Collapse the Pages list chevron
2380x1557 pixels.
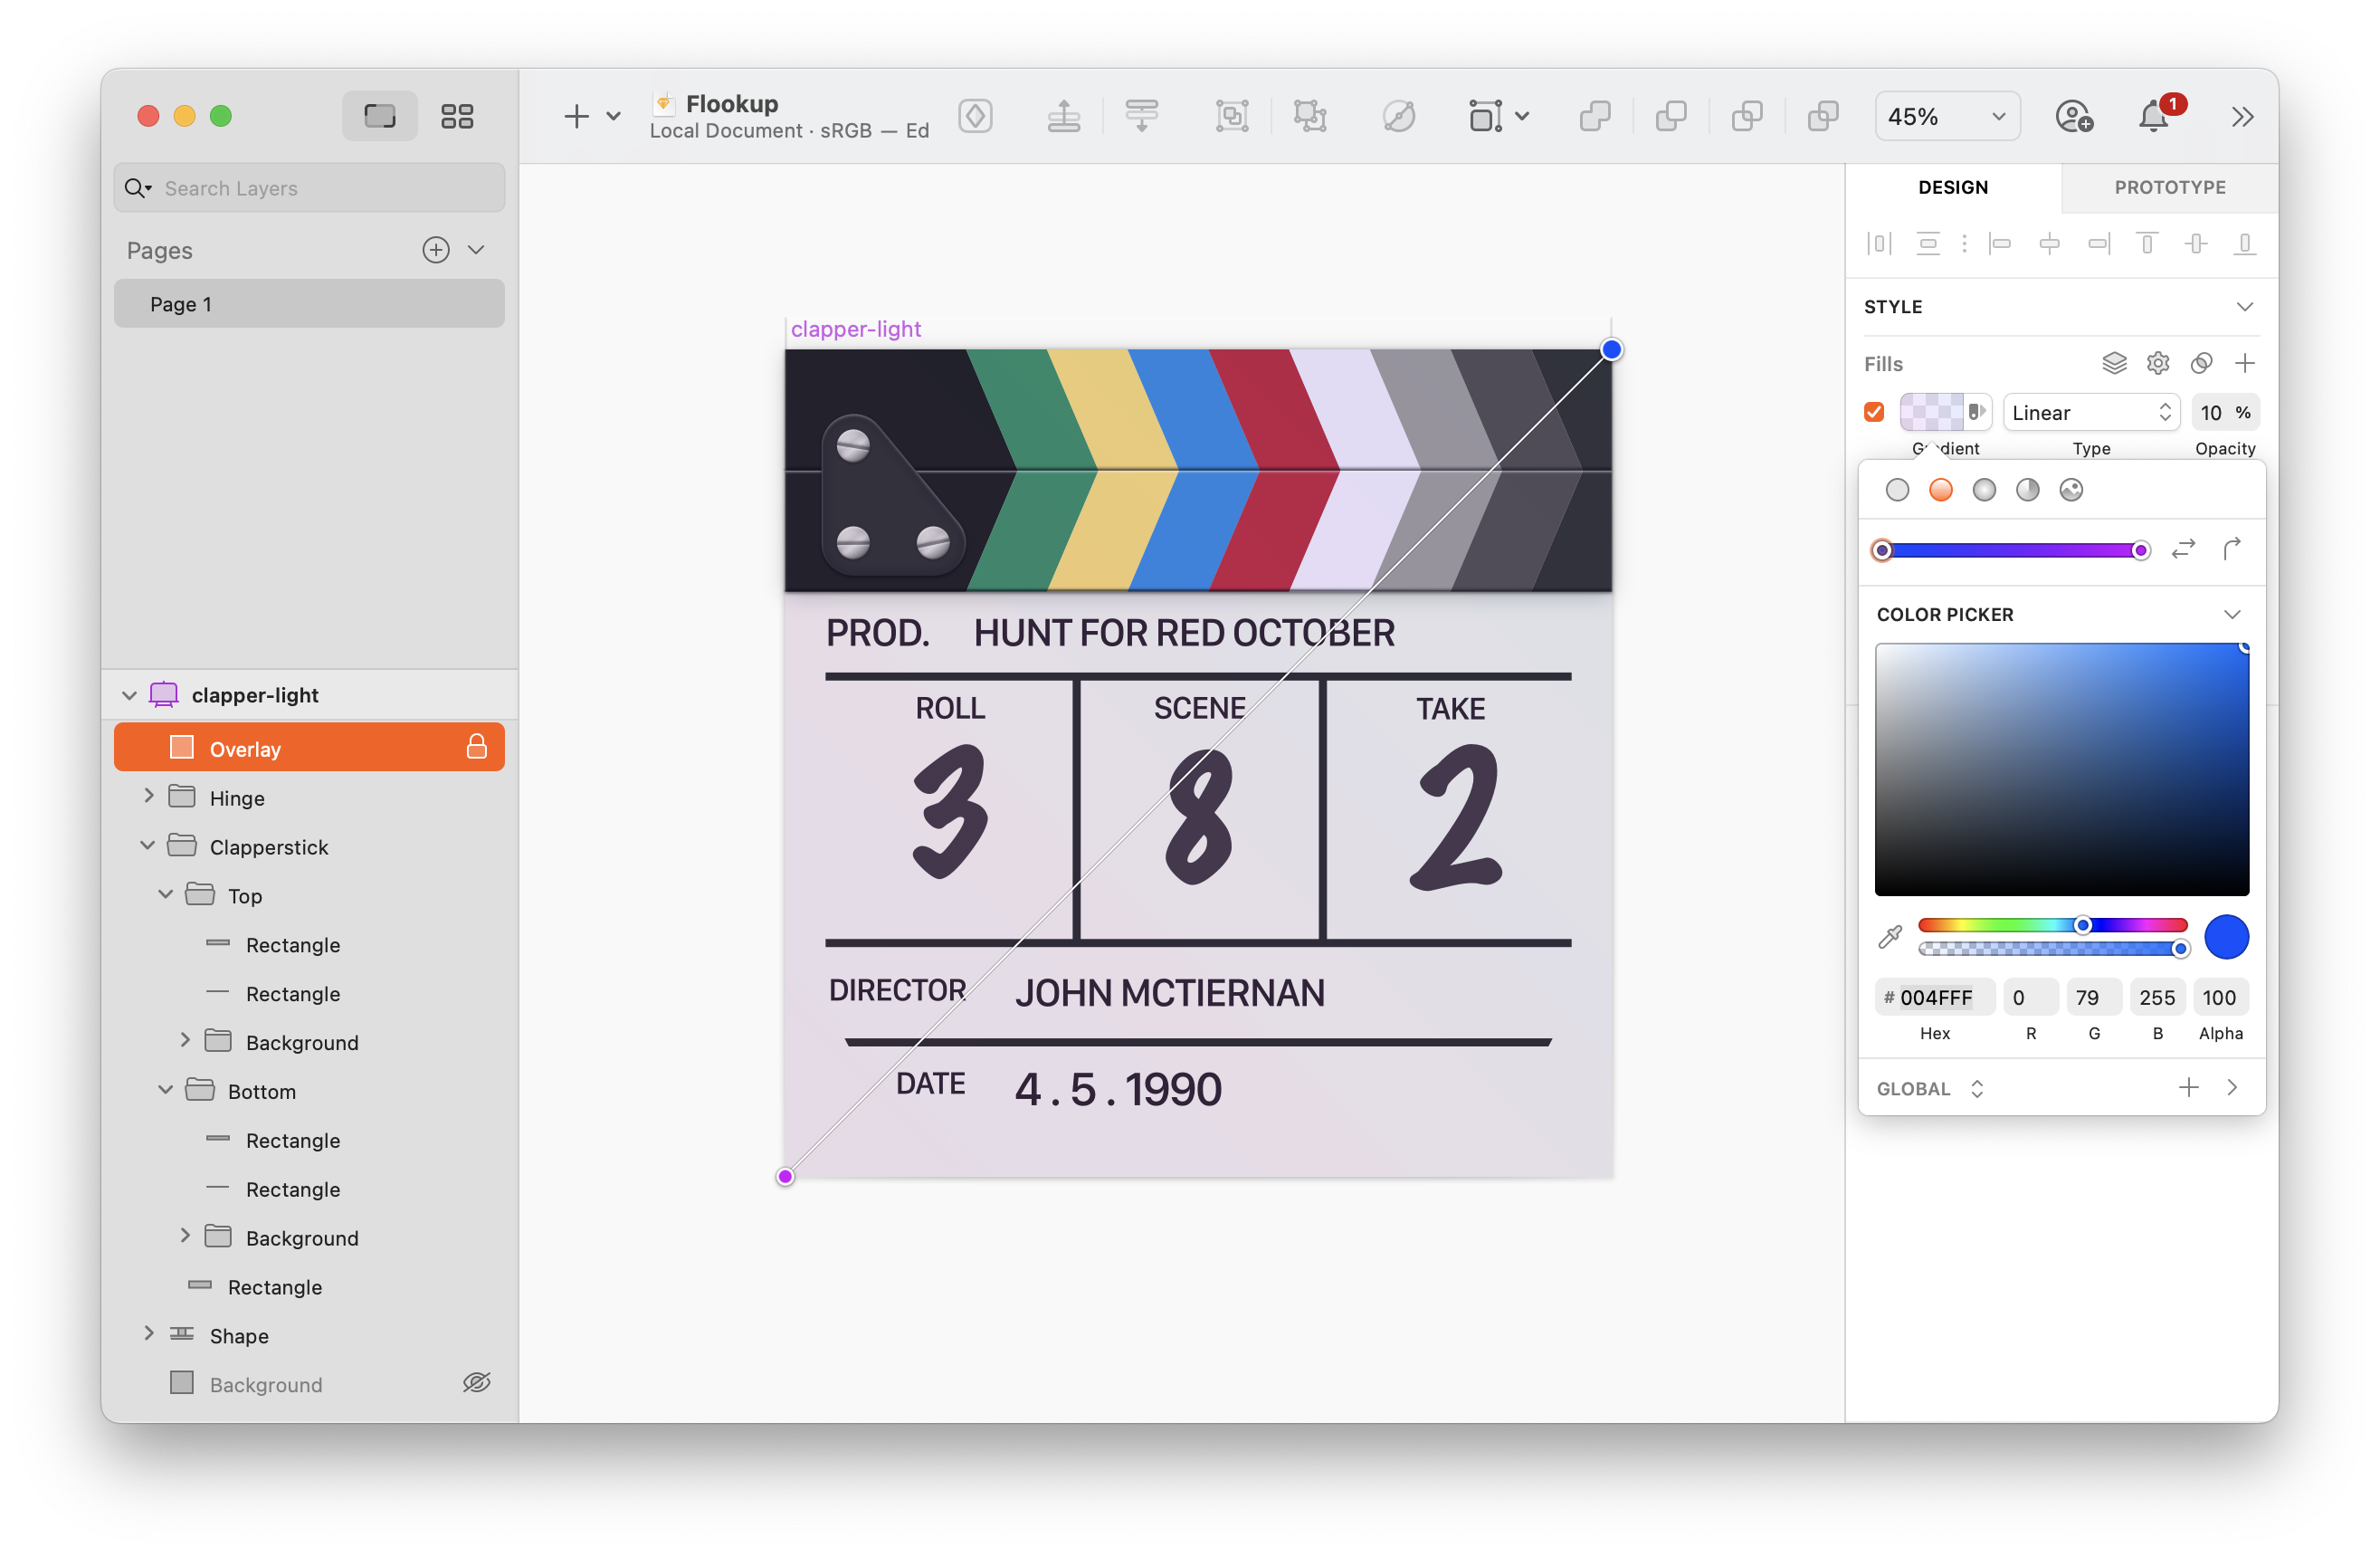(476, 250)
